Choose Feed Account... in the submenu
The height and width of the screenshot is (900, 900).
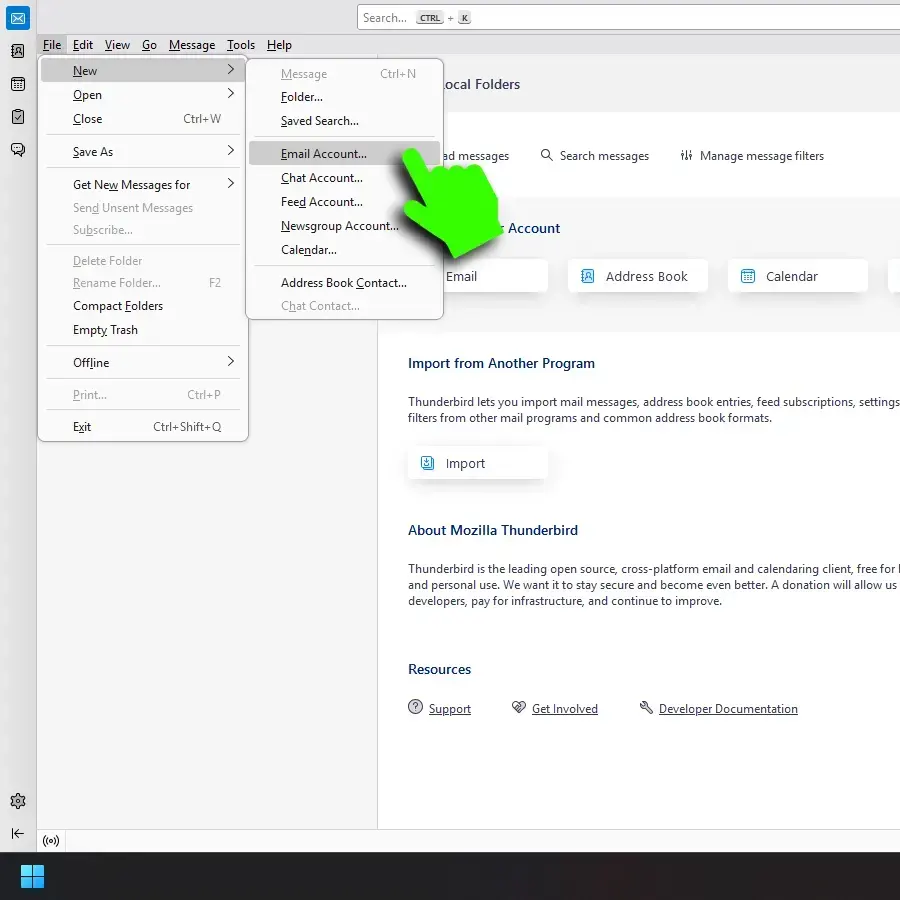pyautogui.click(x=321, y=202)
